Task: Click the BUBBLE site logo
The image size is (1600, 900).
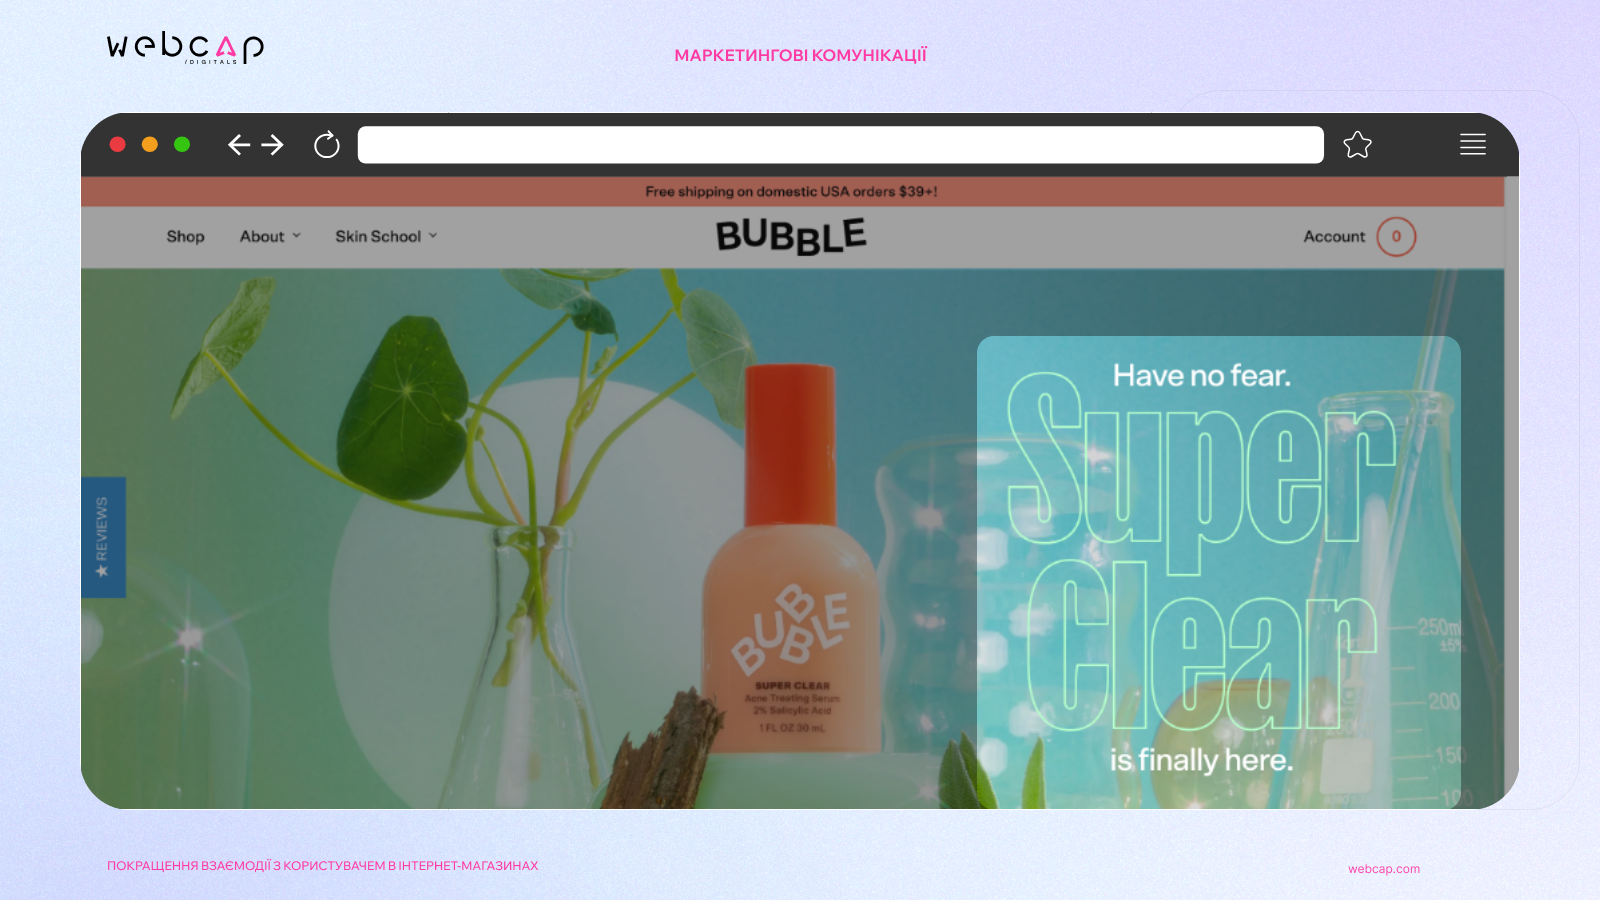Action: click(791, 236)
